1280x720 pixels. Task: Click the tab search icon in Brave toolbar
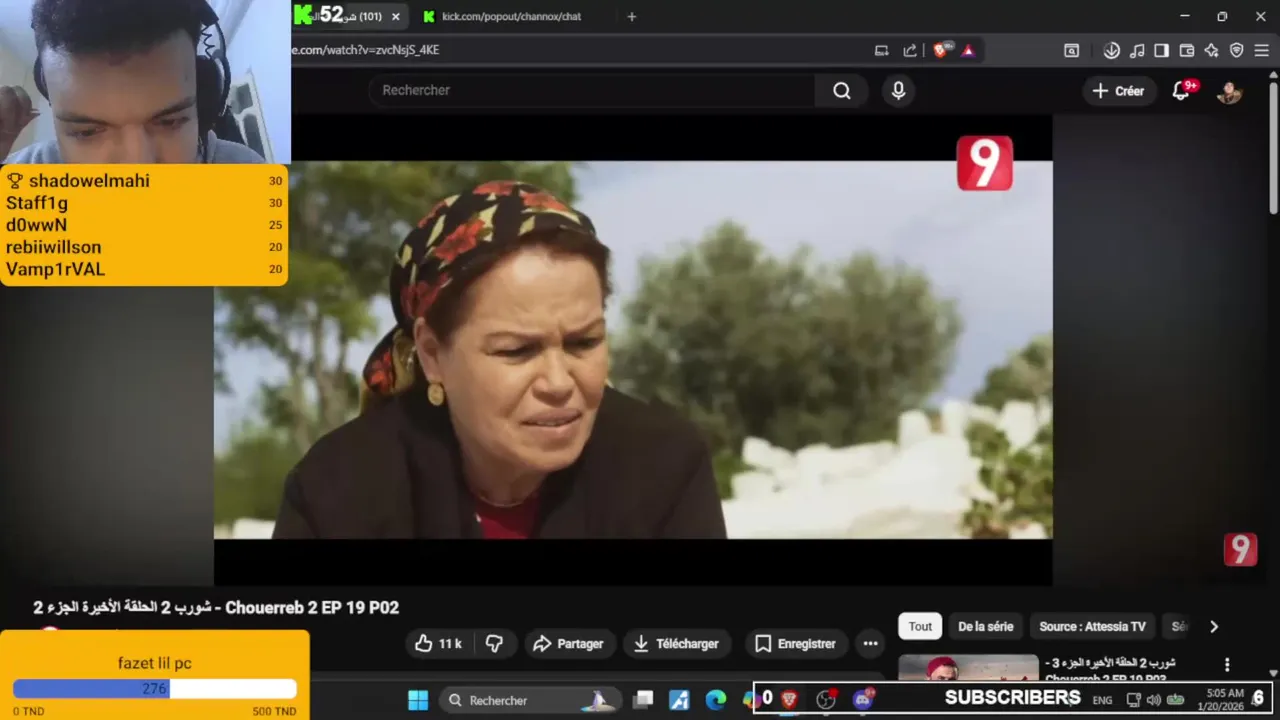pos(1071,50)
